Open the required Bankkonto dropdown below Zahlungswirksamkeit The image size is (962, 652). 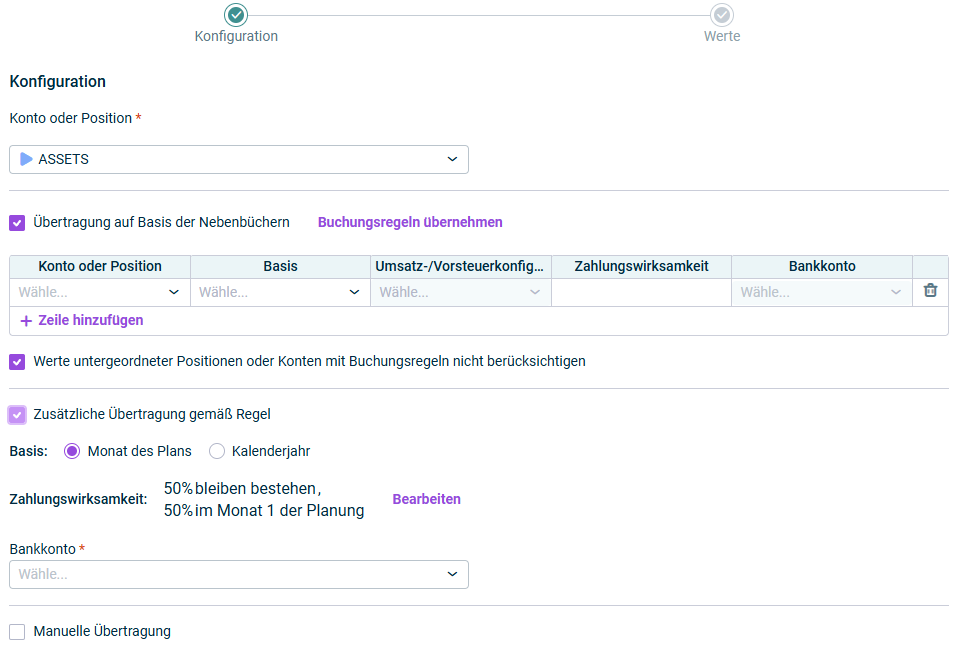(239, 575)
